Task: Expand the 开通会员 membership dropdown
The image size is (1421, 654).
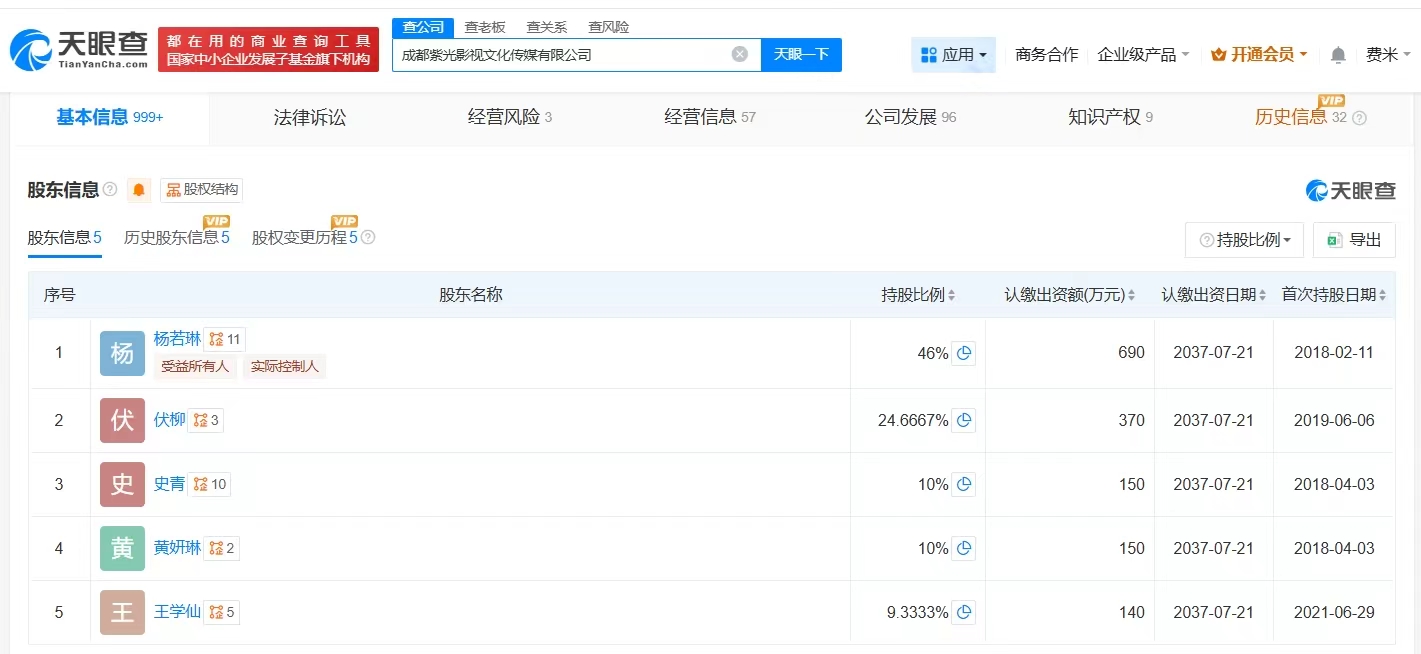Action: (1259, 55)
